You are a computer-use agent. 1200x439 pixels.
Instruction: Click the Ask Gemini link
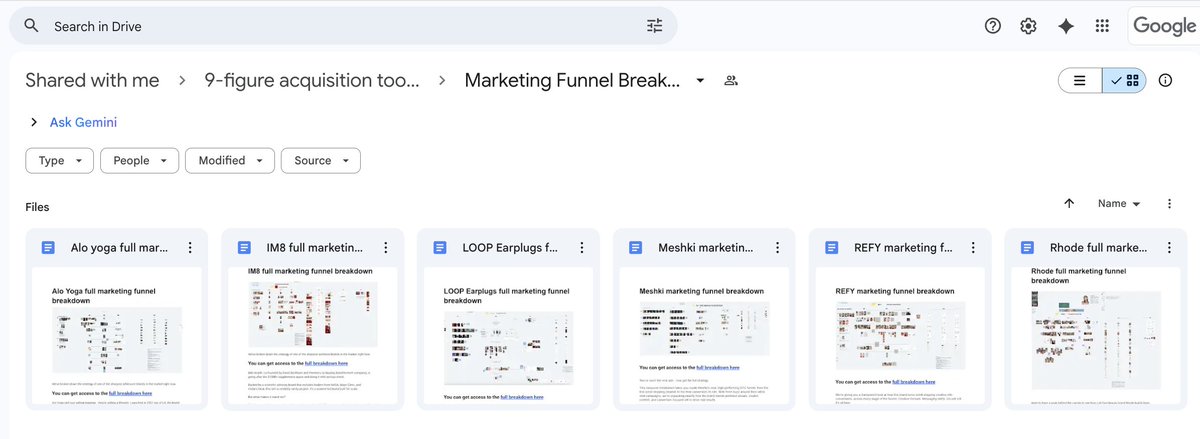click(83, 122)
